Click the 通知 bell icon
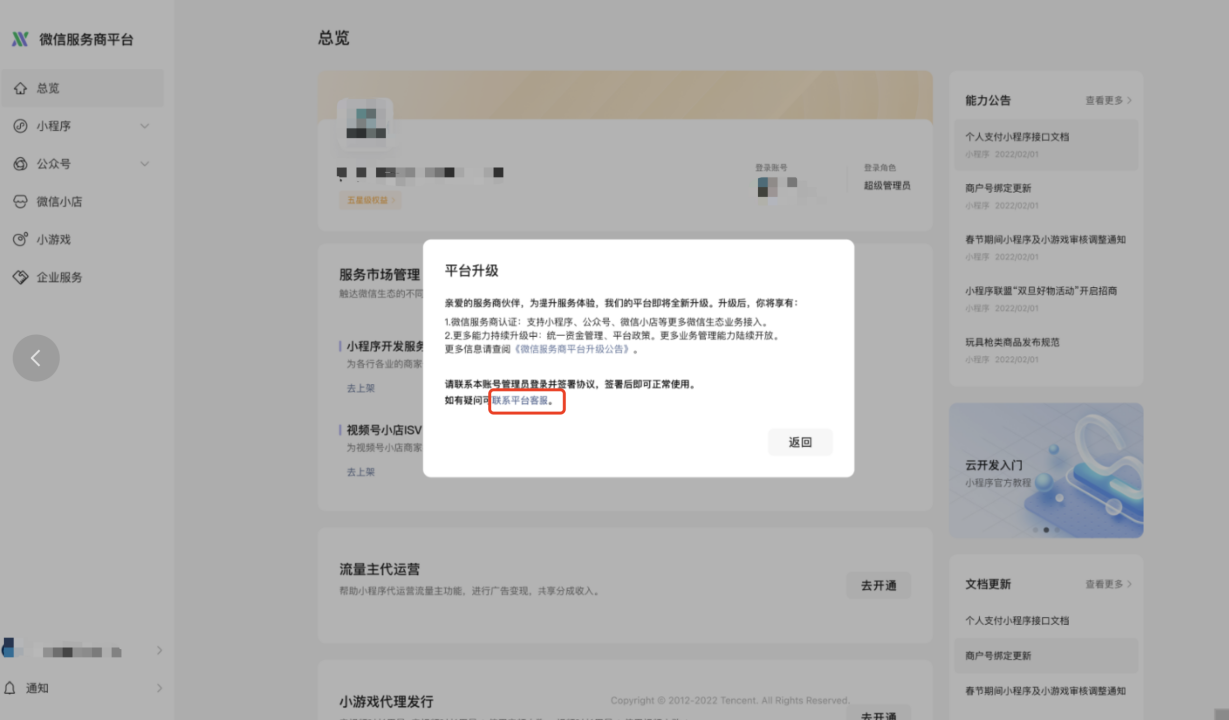The width and height of the screenshot is (1229, 720). tap(11, 688)
